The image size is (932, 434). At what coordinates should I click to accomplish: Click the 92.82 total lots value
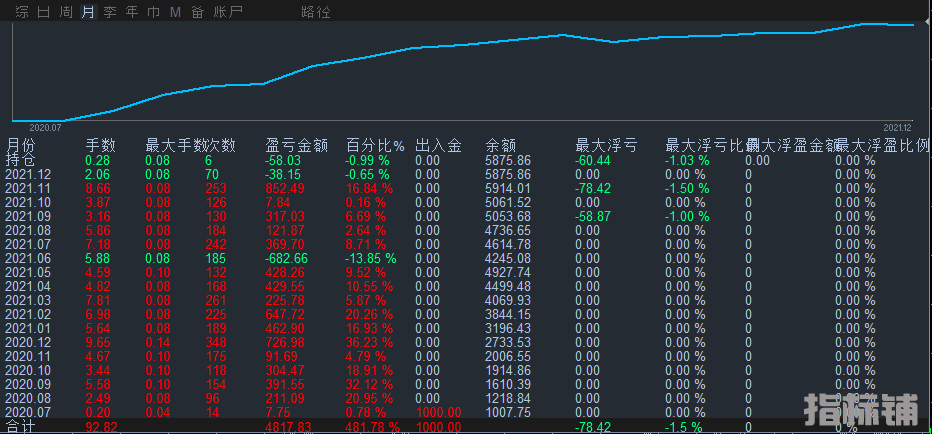pyautogui.click(x=101, y=426)
